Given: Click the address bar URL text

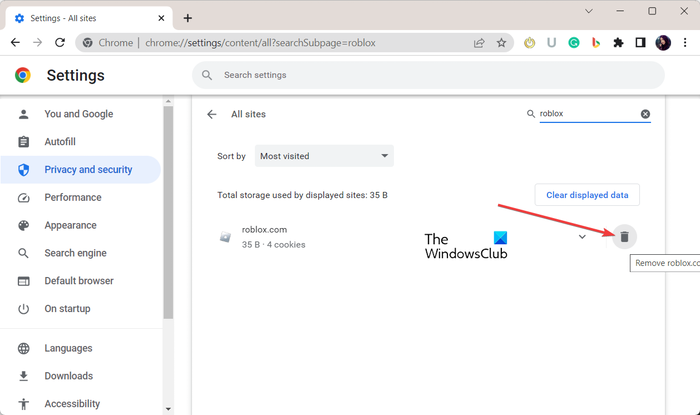Looking at the screenshot, I should pyautogui.click(x=260, y=43).
